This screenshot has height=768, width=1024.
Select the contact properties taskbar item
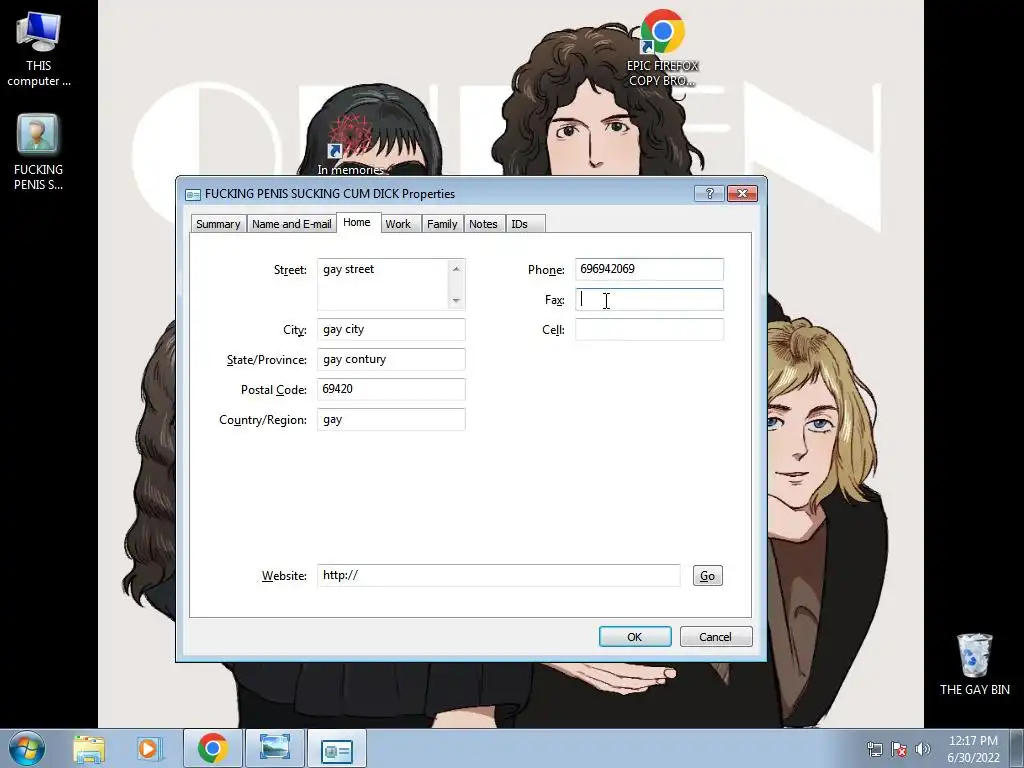point(337,750)
